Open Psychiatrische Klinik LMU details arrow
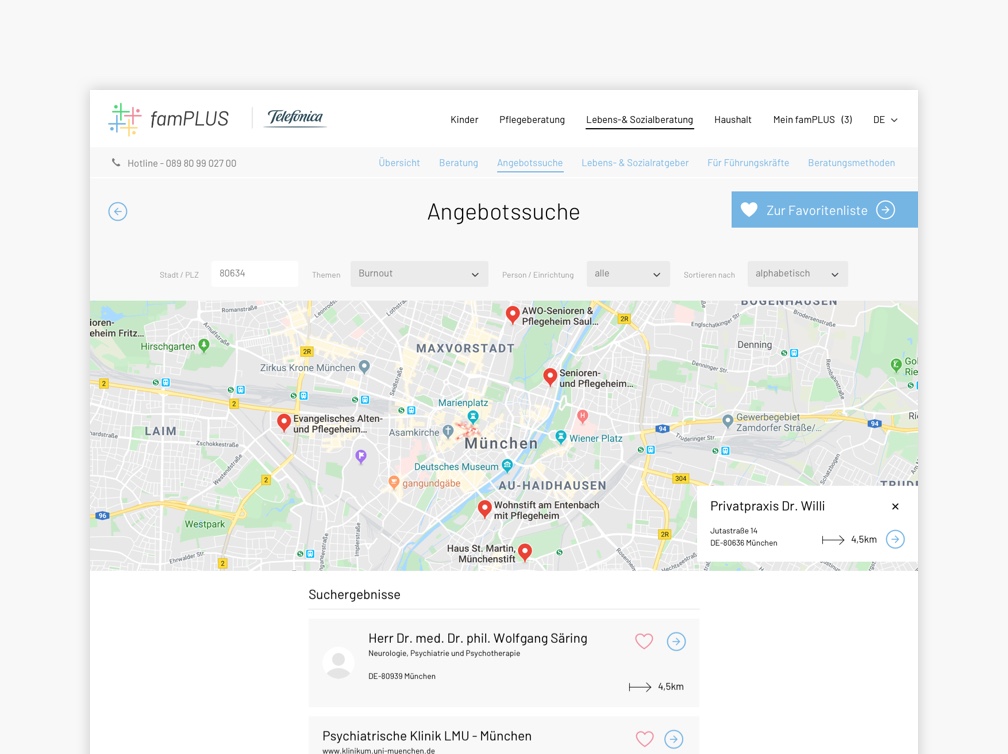 [x=674, y=739]
